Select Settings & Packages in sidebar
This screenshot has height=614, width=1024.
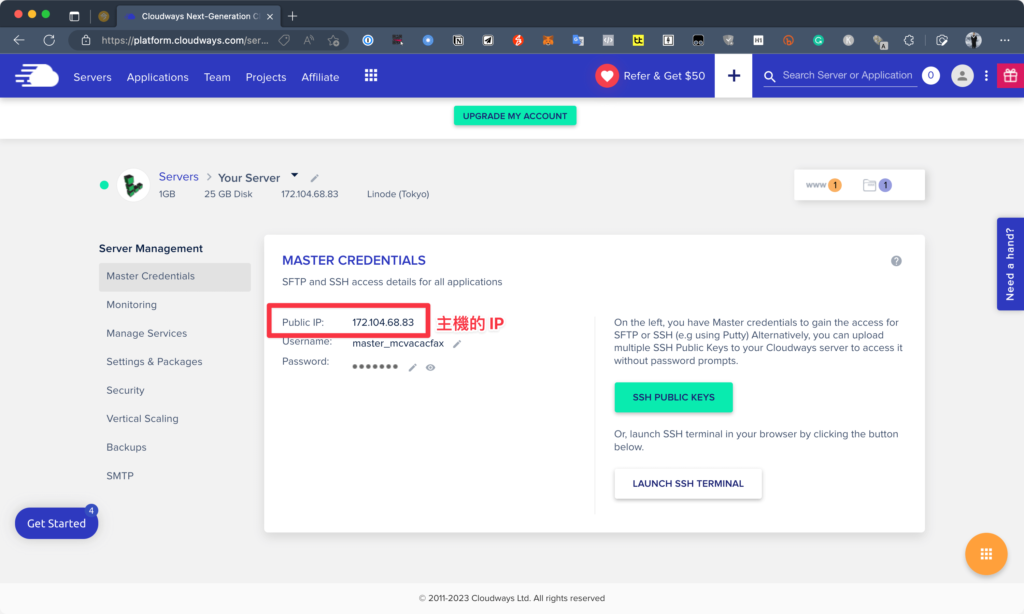pyautogui.click(x=154, y=361)
